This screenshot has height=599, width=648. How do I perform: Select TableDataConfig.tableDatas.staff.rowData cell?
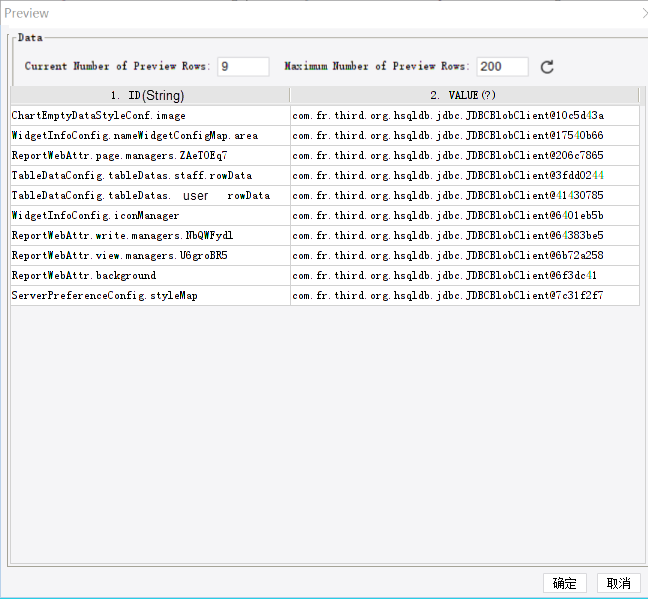tap(150, 176)
